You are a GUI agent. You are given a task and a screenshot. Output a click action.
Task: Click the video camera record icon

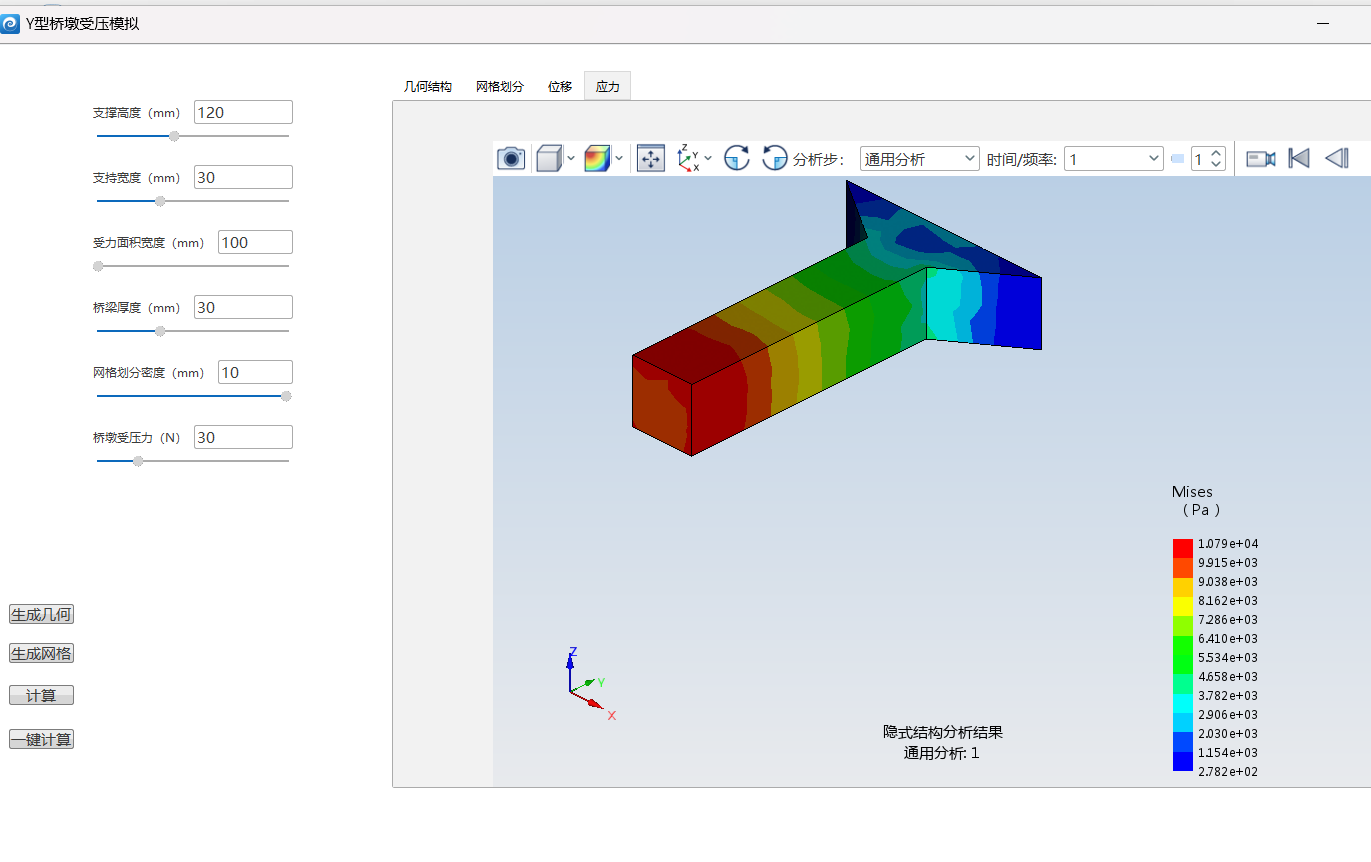tap(1261, 158)
